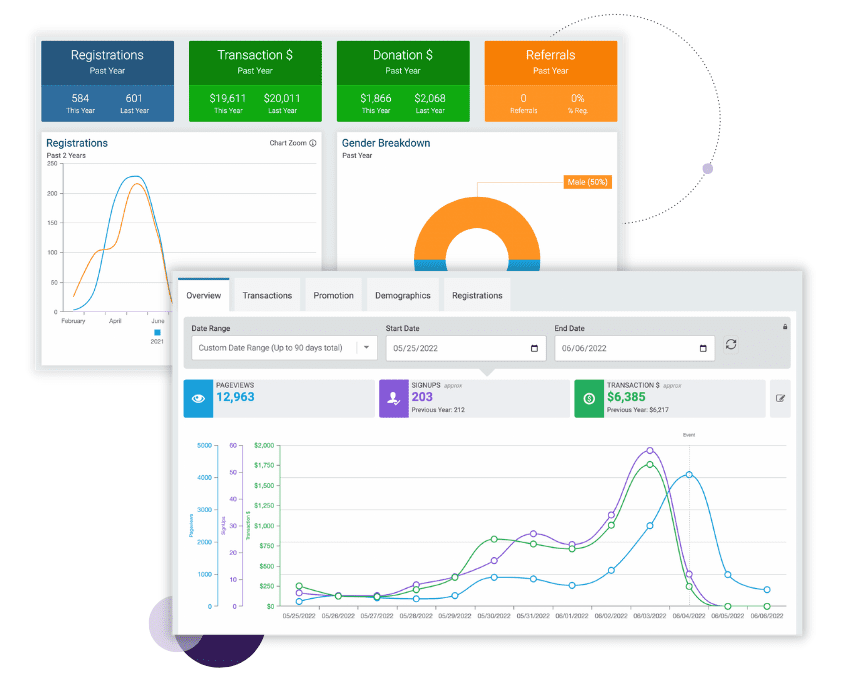The width and height of the screenshot is (841, 674).
Task: Click the refresh date range icon
Action: point(731,344)
